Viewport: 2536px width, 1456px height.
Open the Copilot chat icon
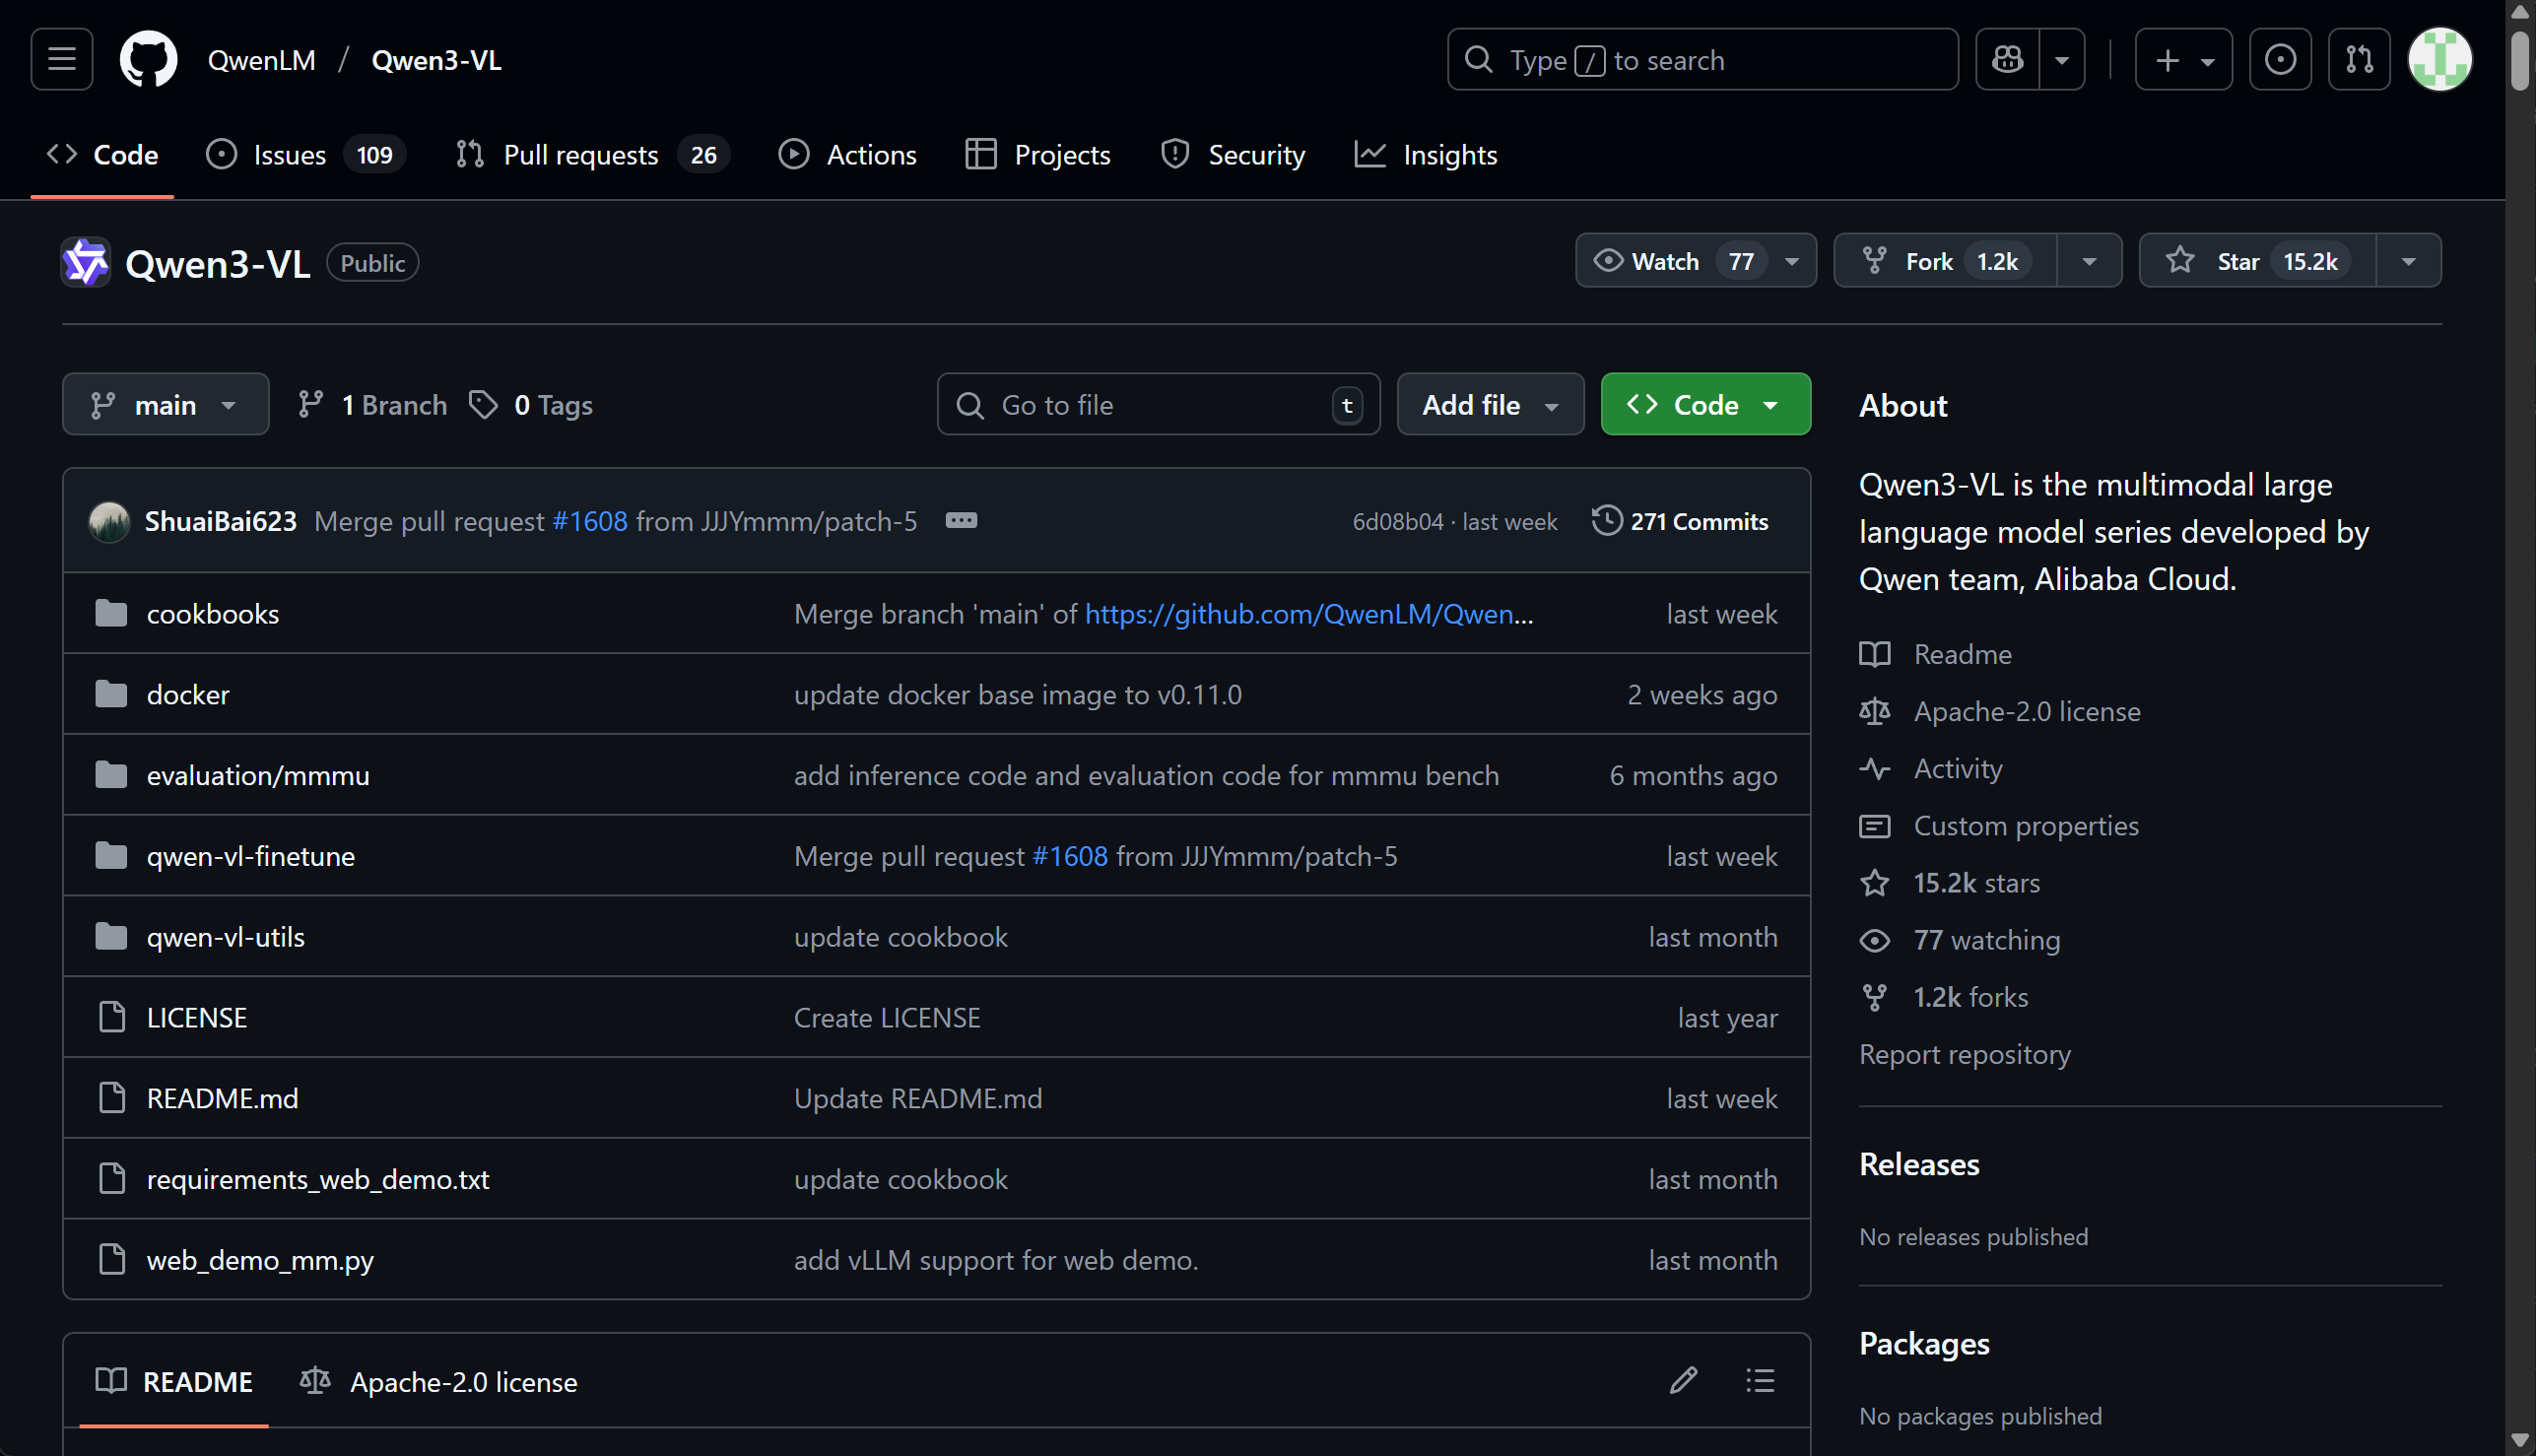point(2007,60)
